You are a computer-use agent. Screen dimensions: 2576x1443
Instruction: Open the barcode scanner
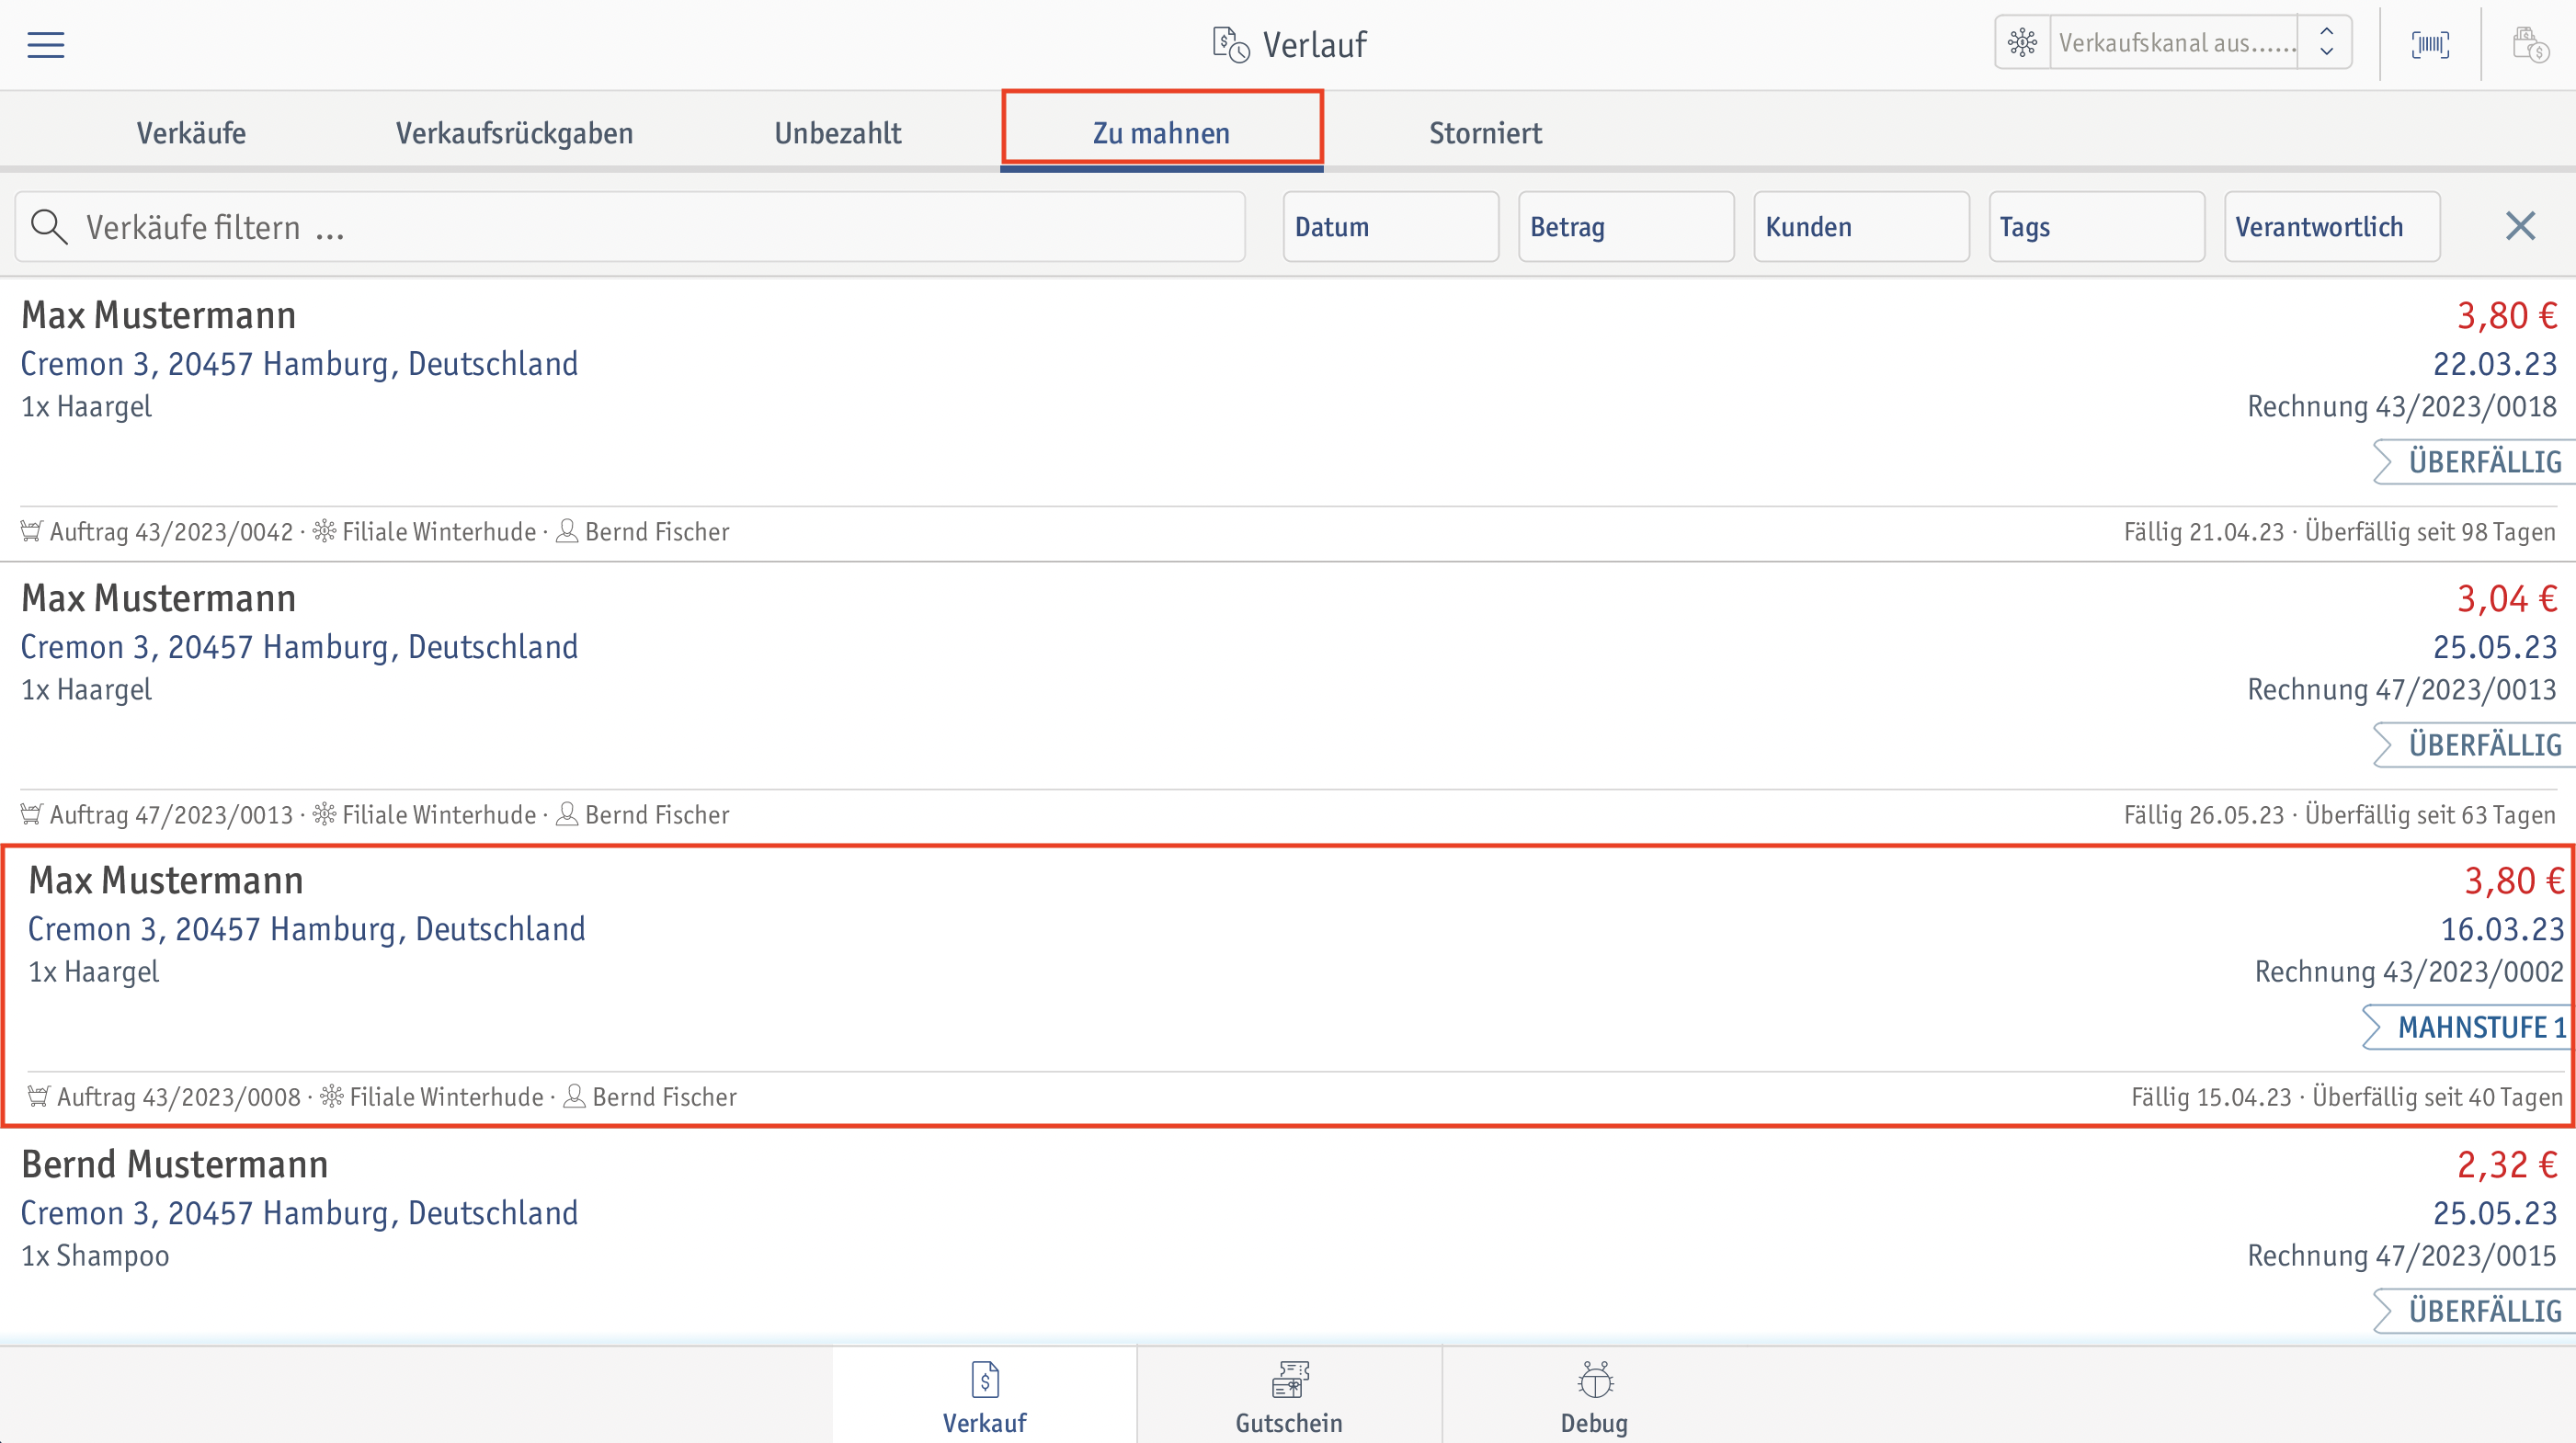2430,45
